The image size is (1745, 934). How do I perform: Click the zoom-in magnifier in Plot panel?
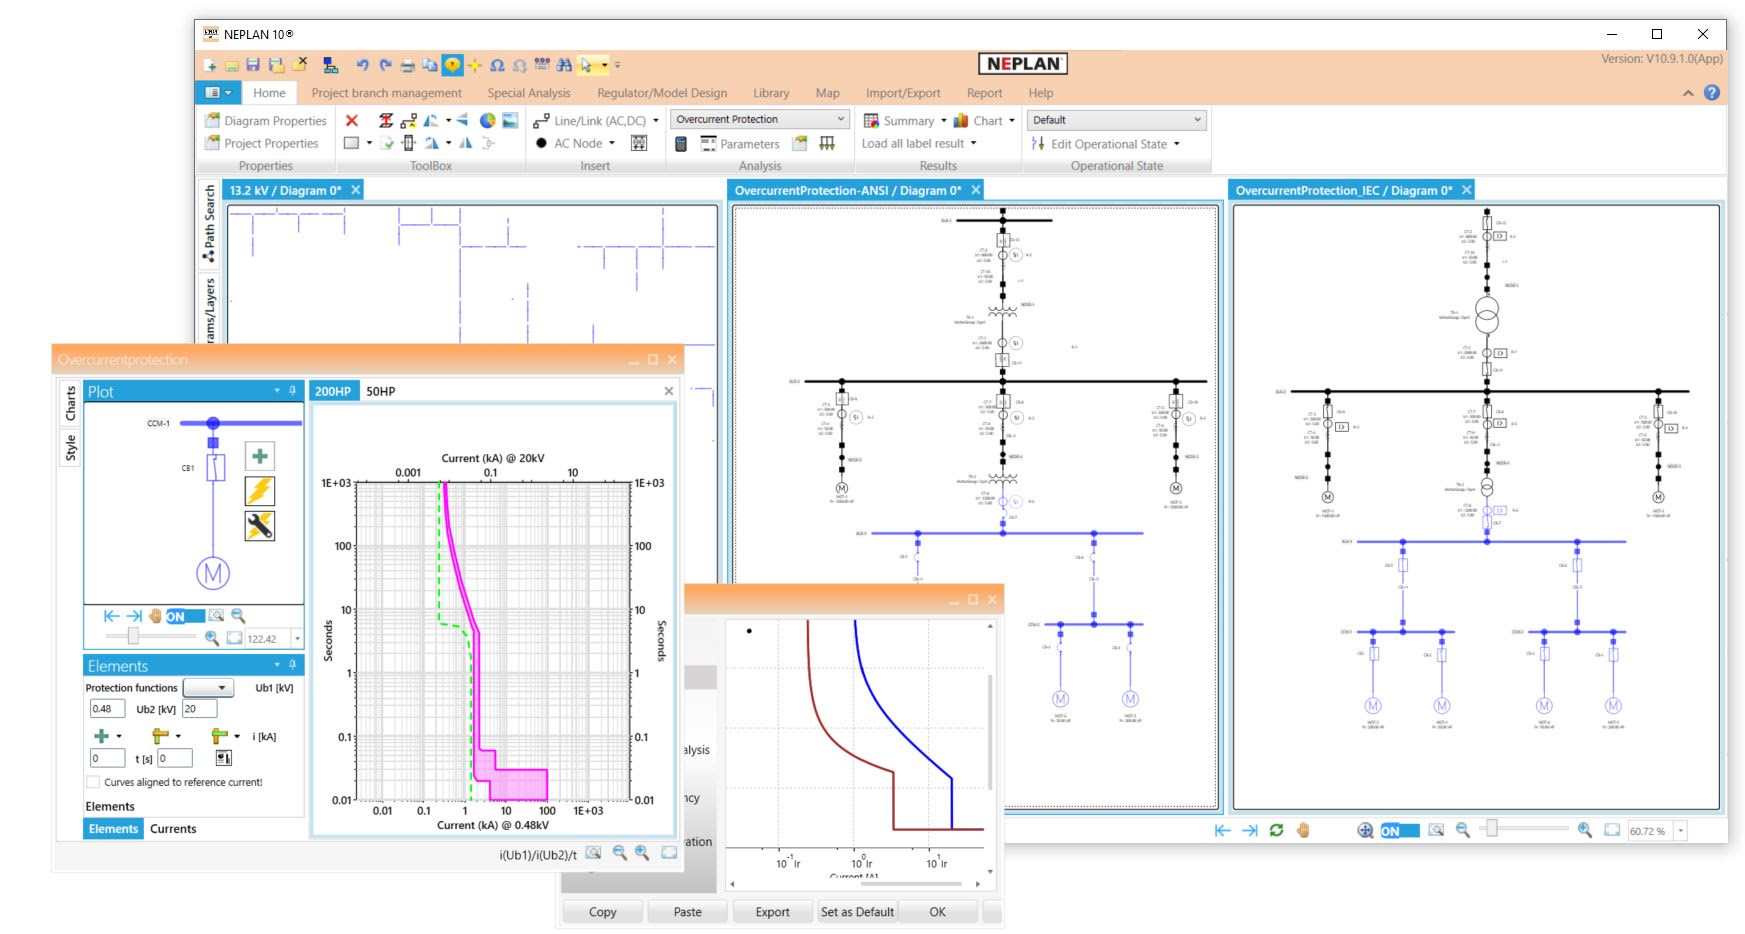click(212, 638)
